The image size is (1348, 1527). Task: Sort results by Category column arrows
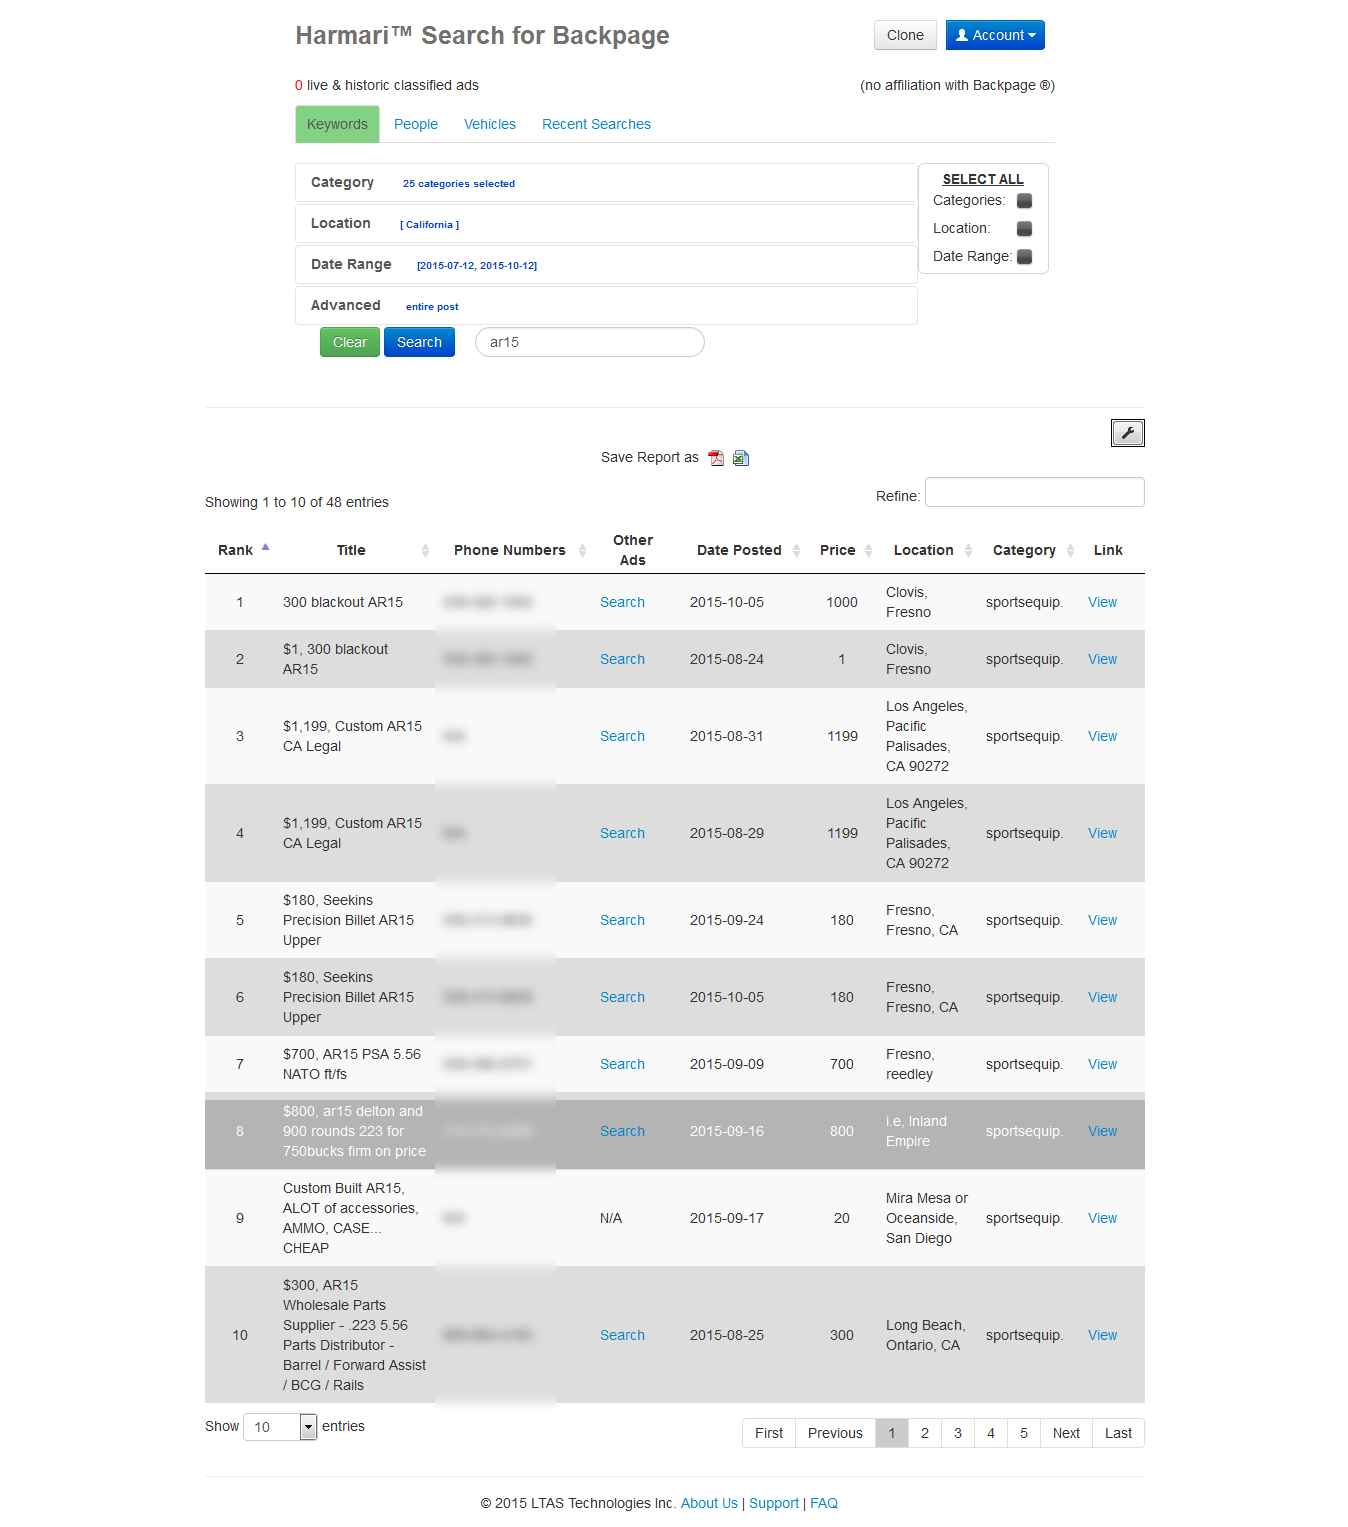coord(1070,550)
